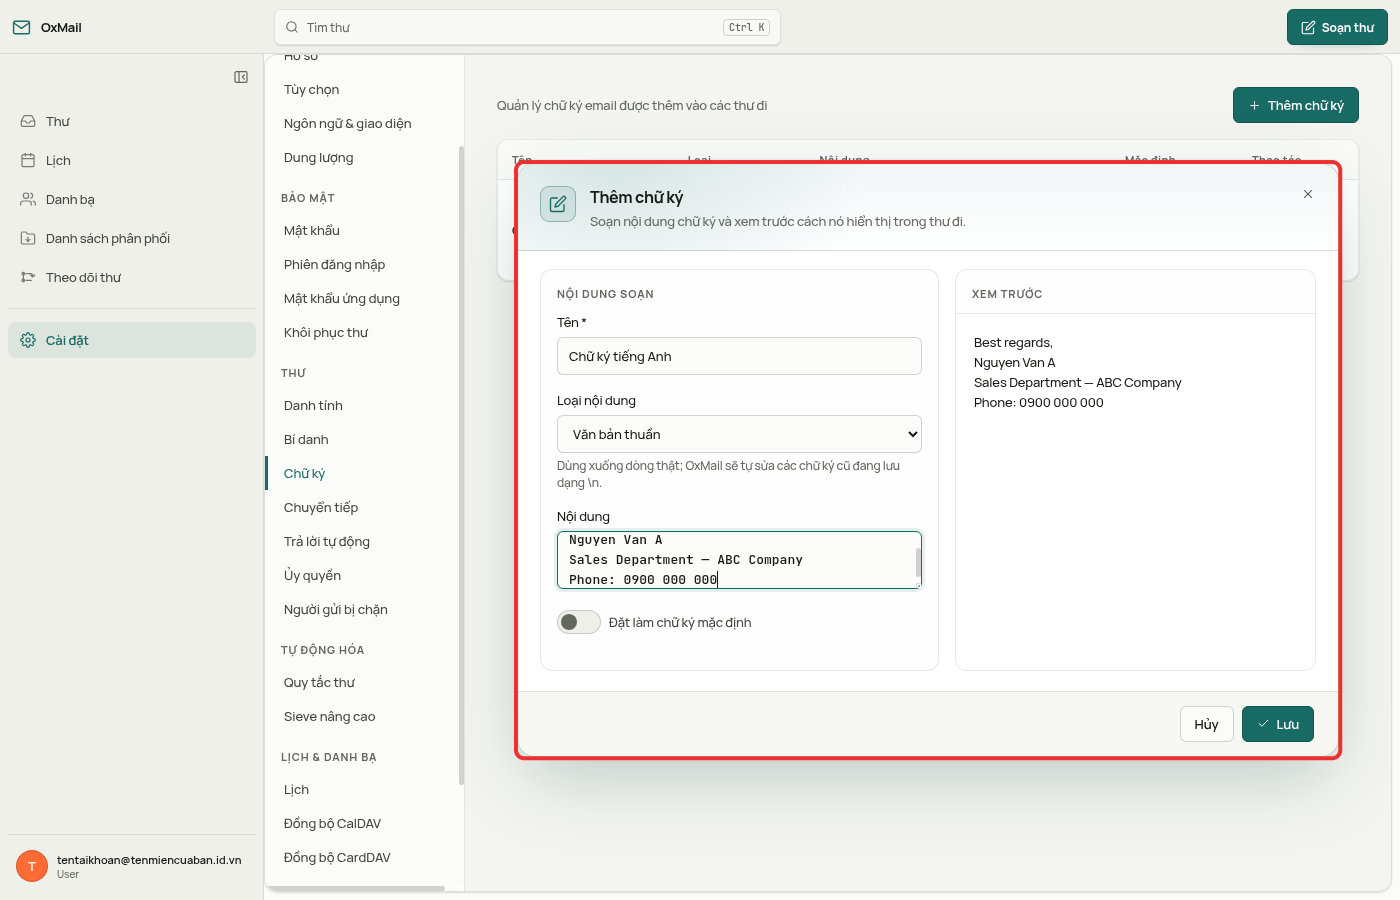Image resolution: width=1400 pixels, height=900 pixels.
Task: Open Mật khẩu settings
Action: point(312,230)
